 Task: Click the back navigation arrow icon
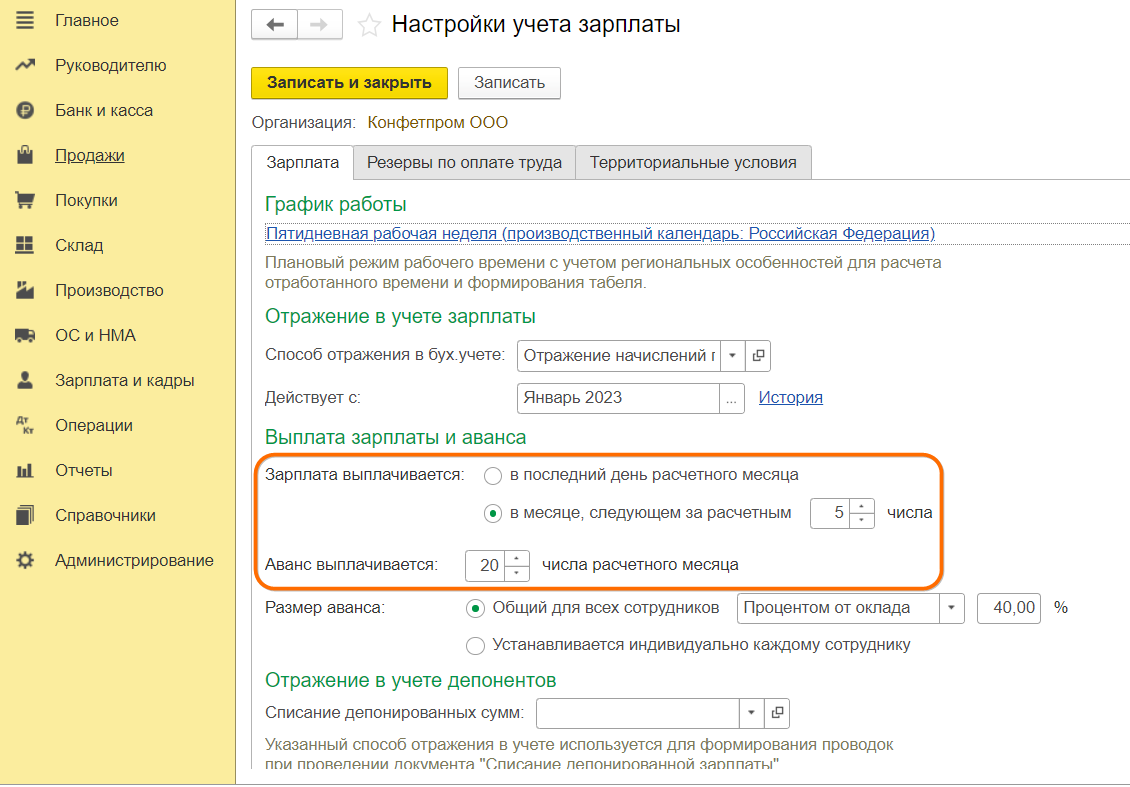tap(274, 25)
